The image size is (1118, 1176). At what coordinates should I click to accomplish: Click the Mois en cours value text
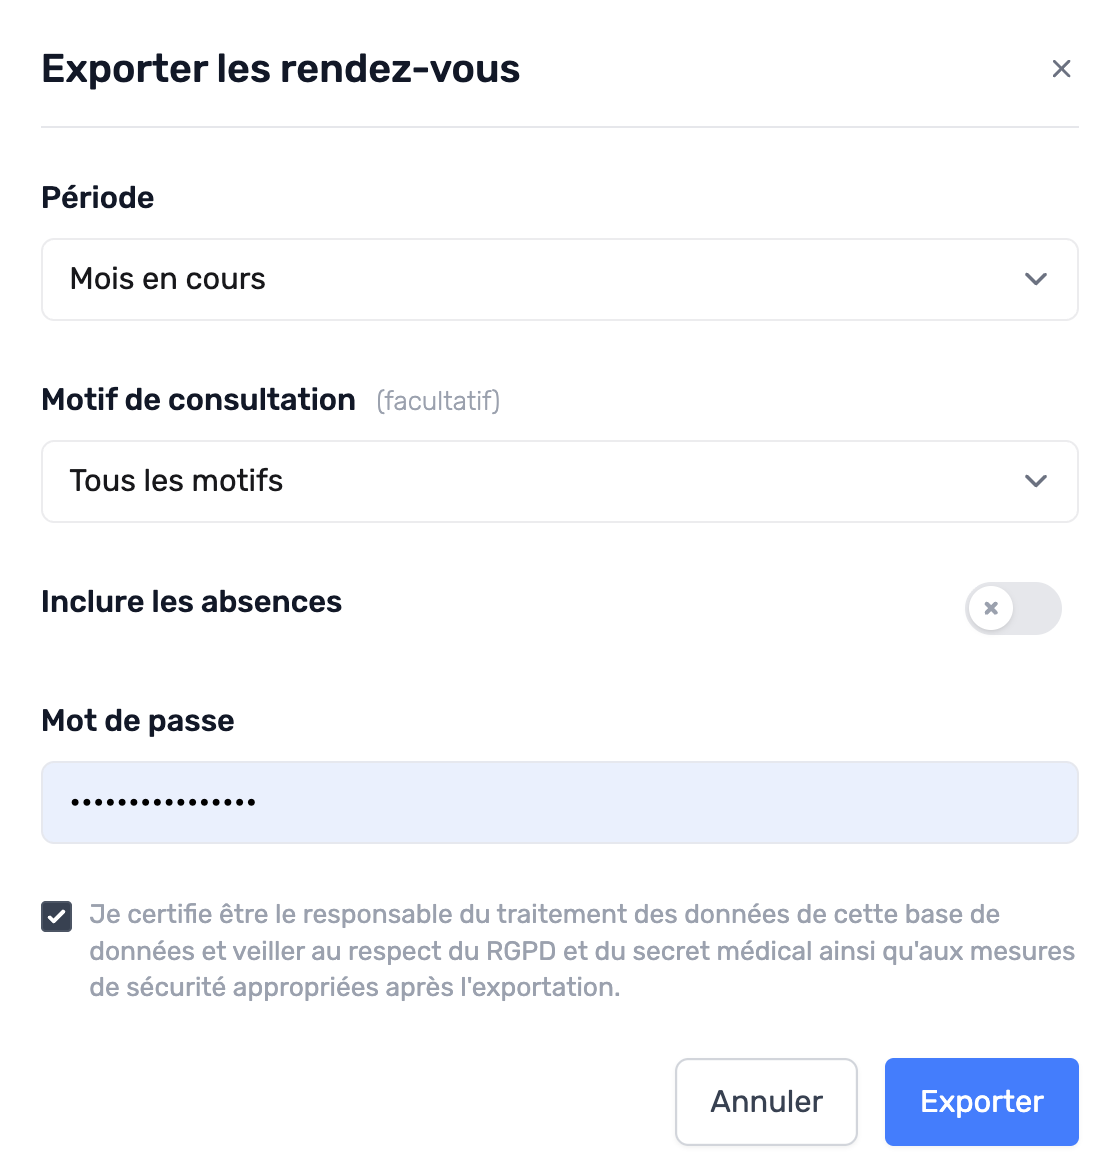coord(168,279)
